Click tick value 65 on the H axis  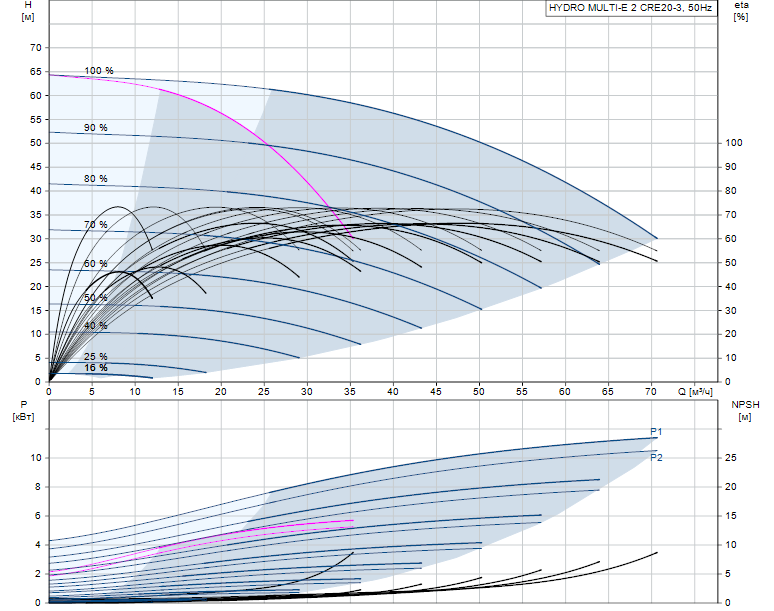tap(36, 72)
